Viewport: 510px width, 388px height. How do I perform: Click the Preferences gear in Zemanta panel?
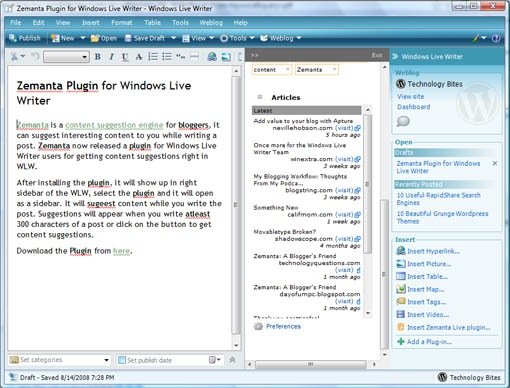coord(258,326)
